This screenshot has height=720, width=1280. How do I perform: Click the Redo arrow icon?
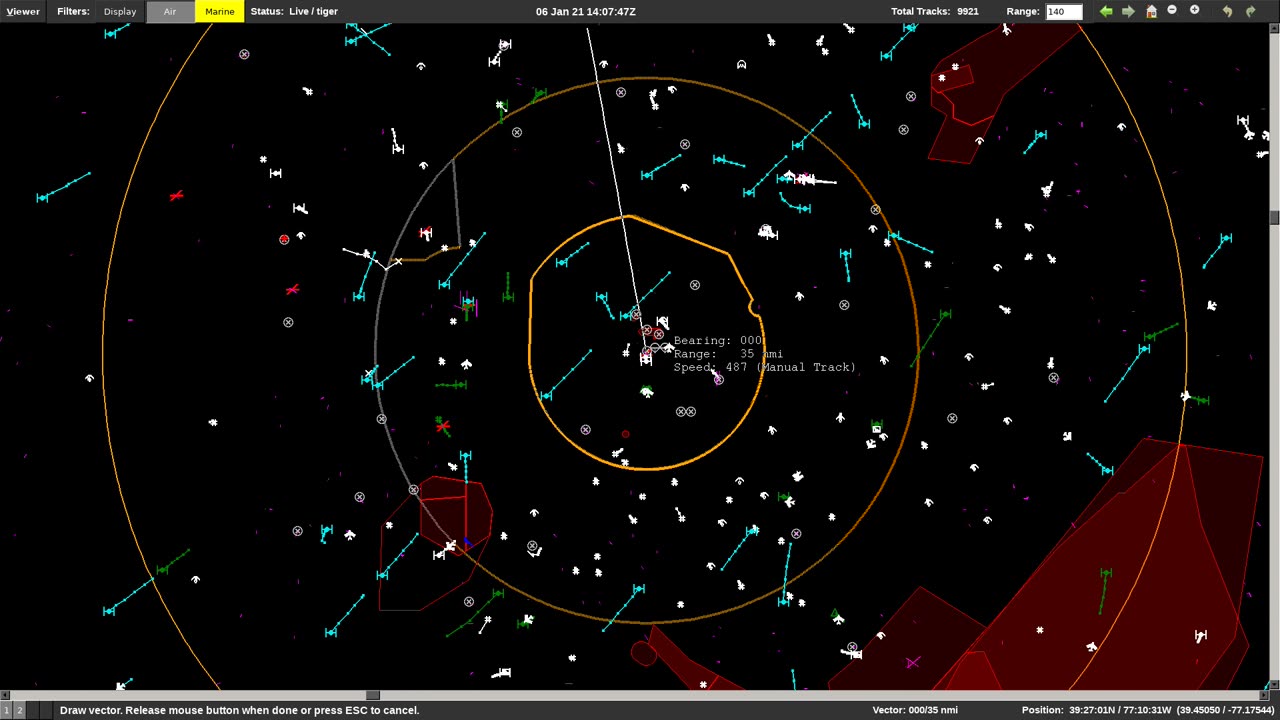point(1250,11)
